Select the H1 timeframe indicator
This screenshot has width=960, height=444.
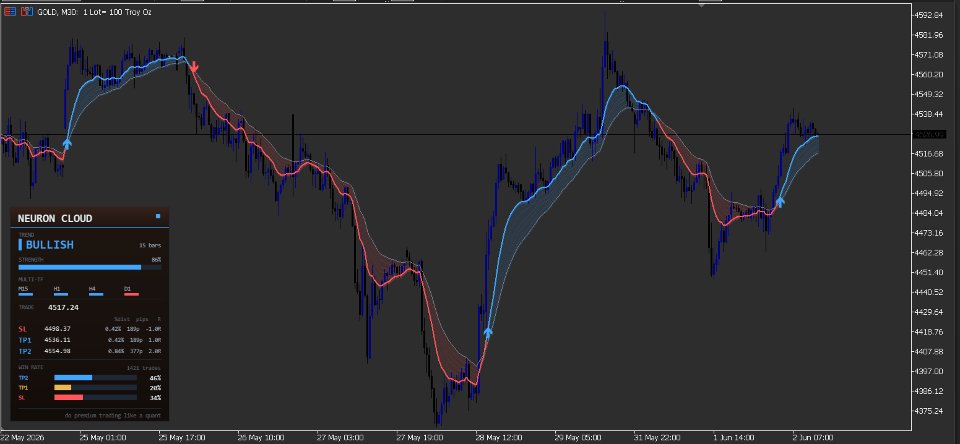point(61,292)
